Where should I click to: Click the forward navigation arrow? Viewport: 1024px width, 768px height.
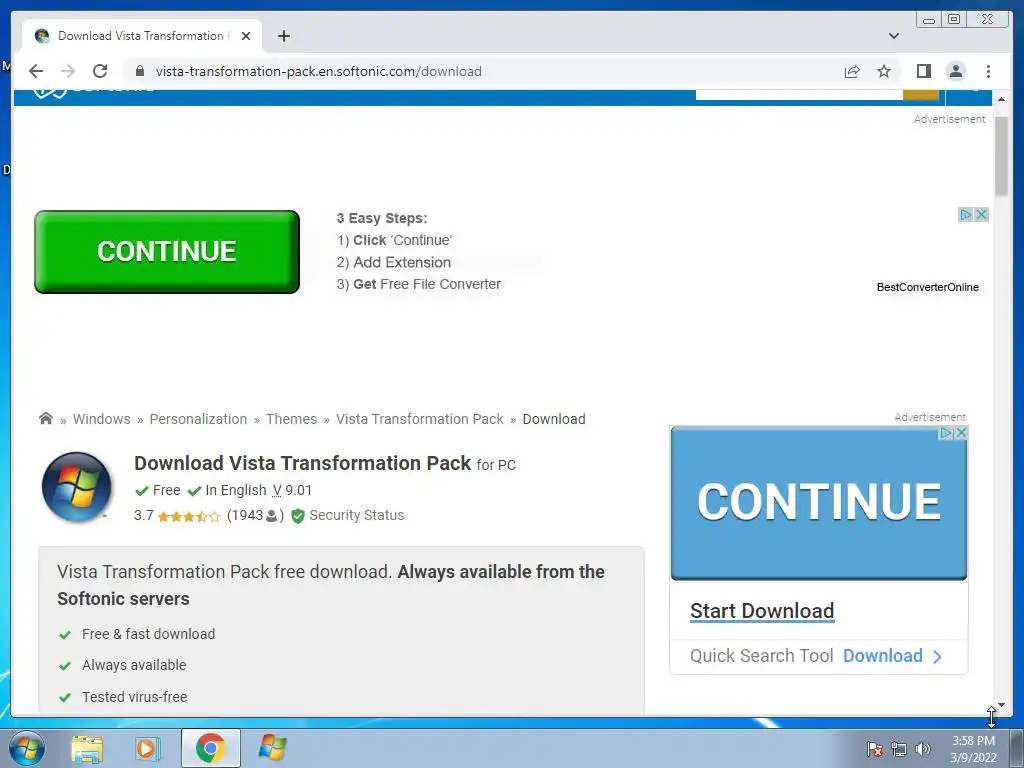point(68,71)
